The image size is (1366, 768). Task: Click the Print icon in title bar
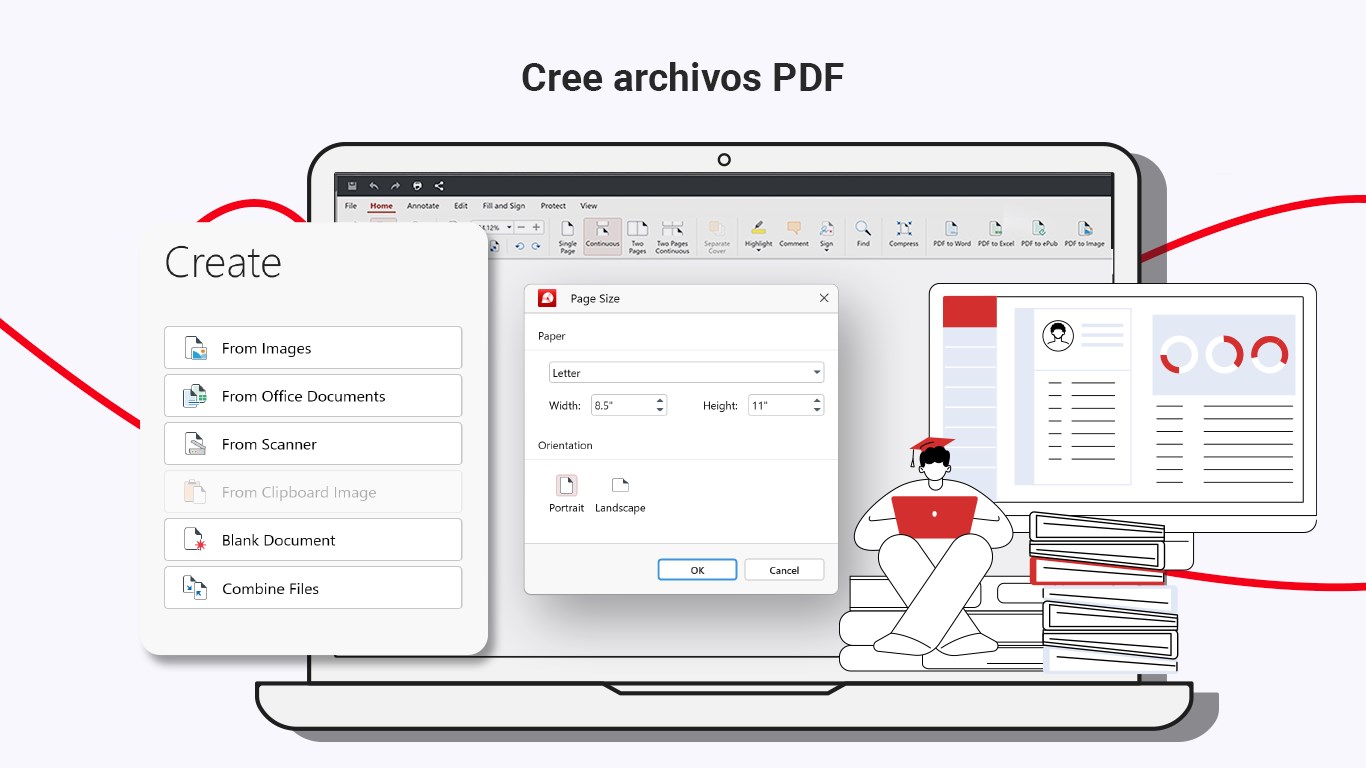coord(417,186)
